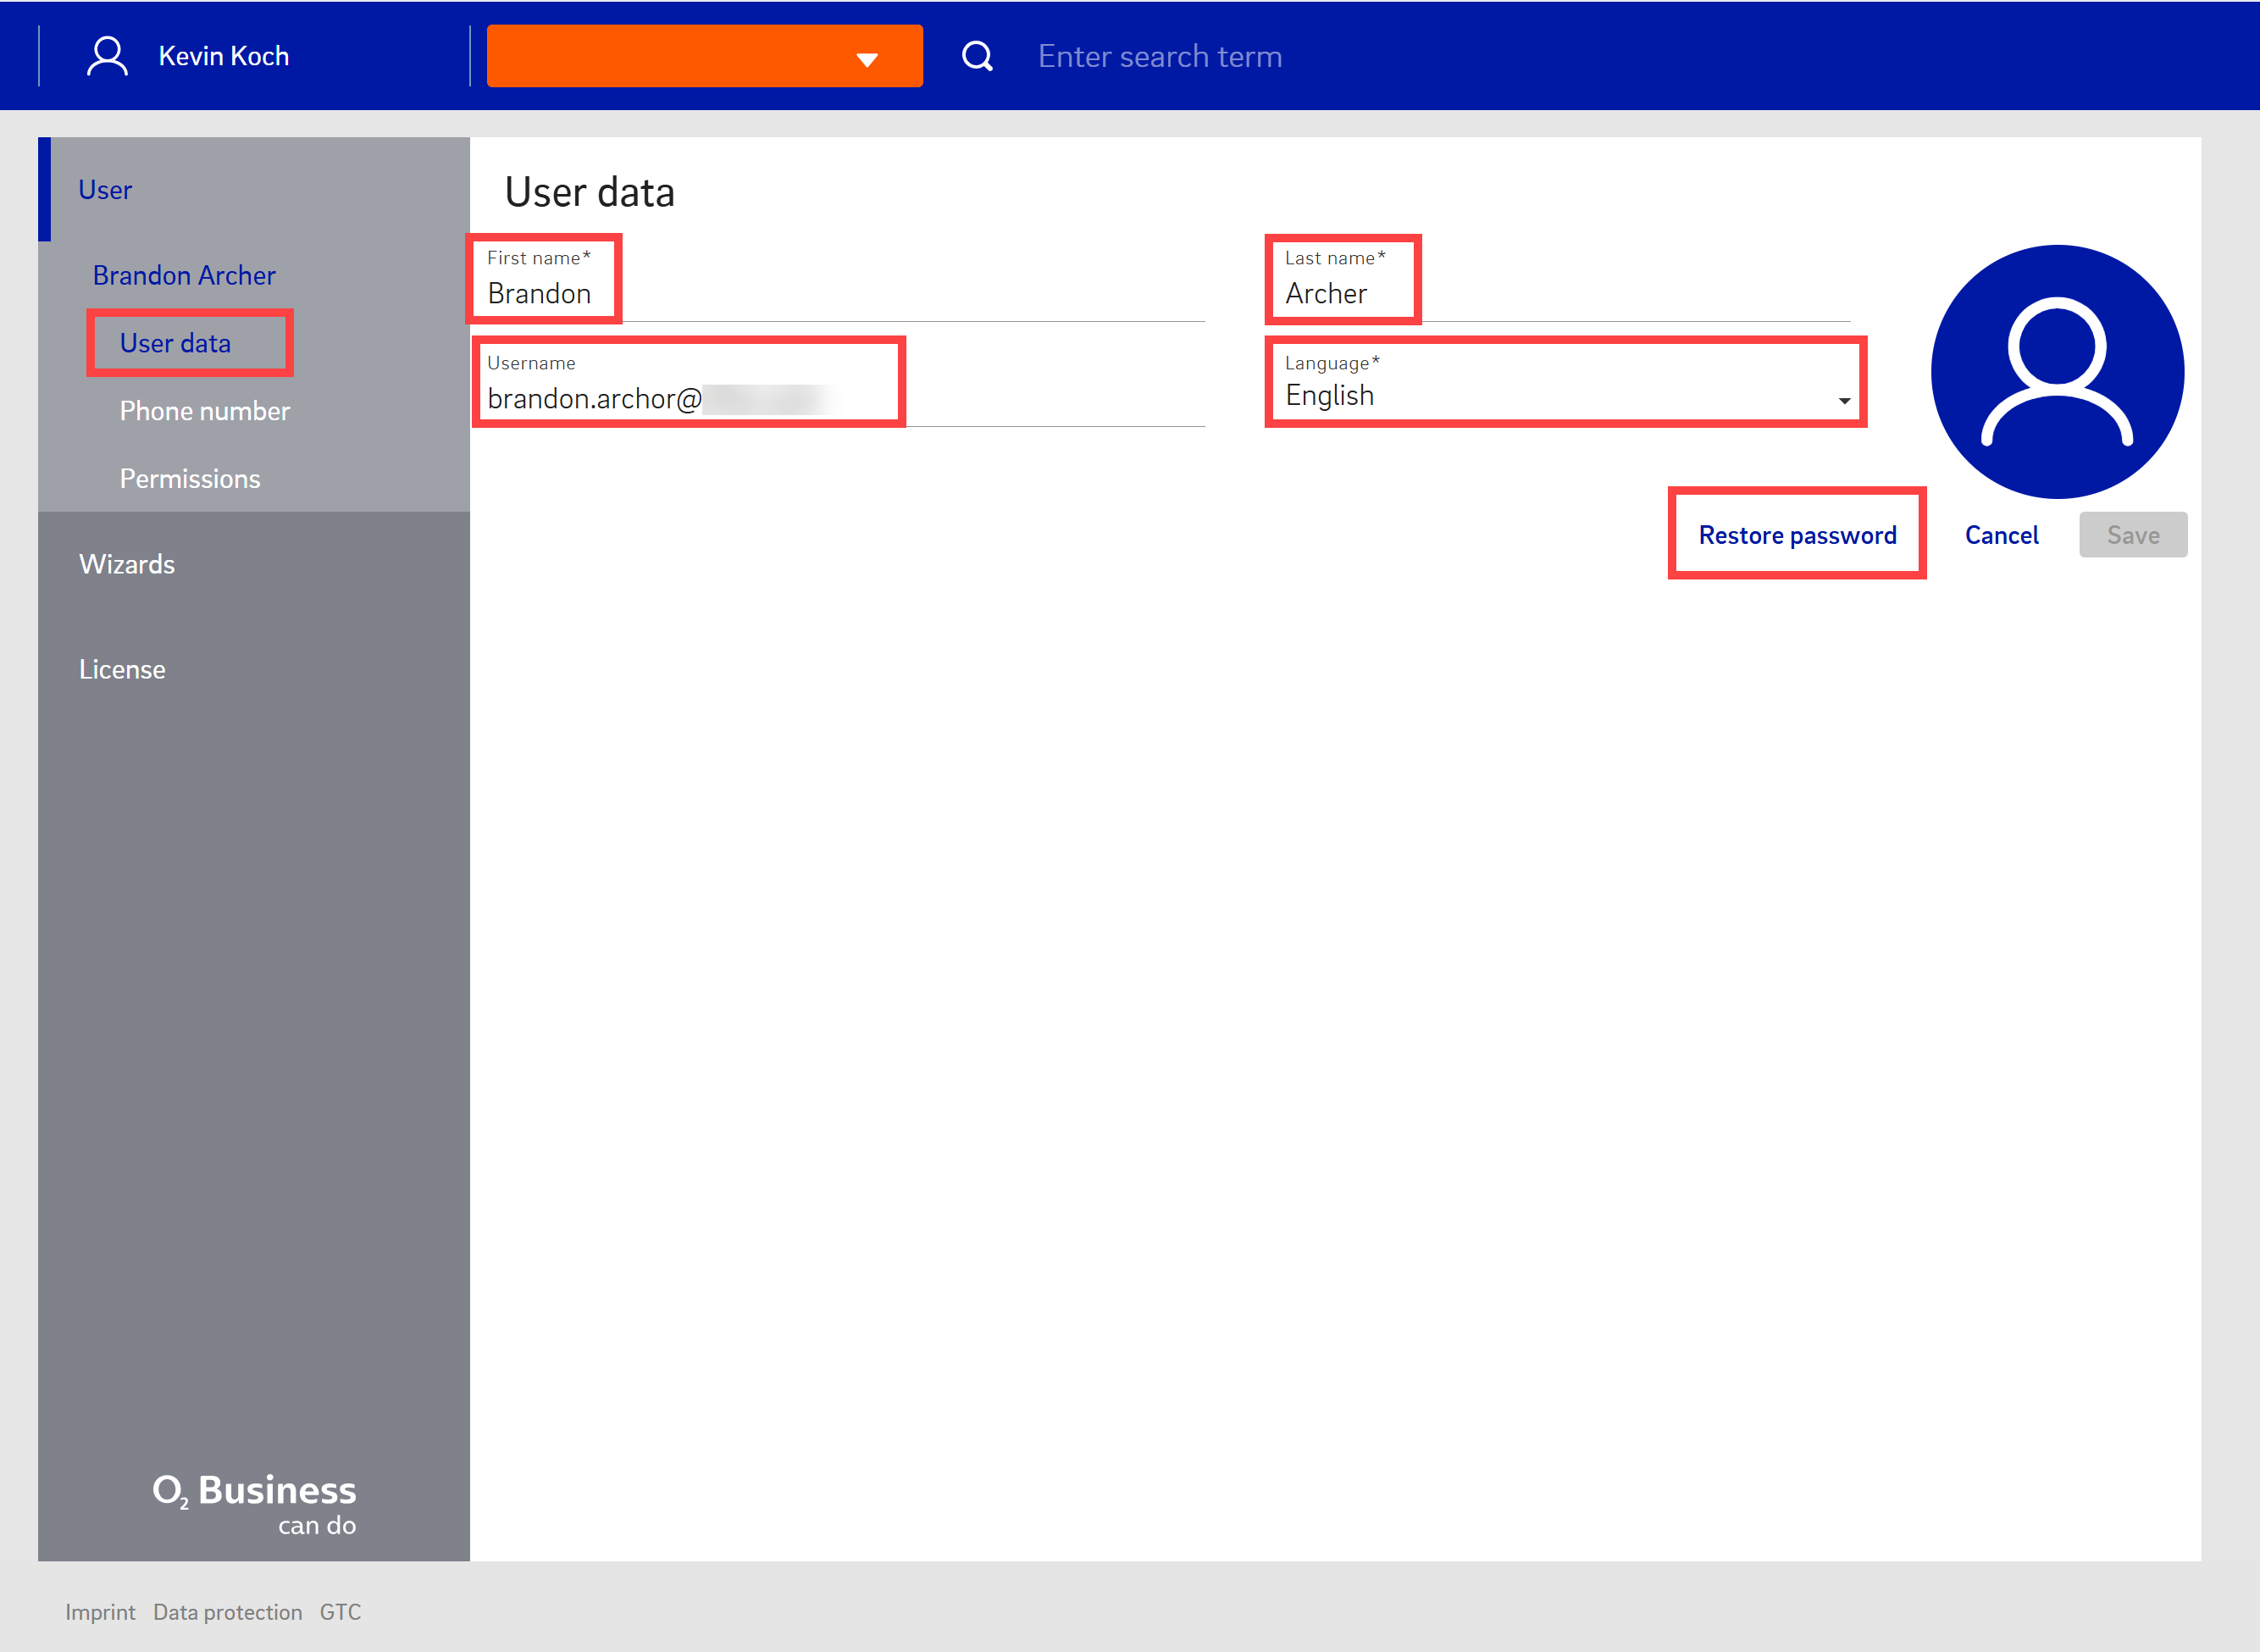Select Brandon Archer in sidebar
The width and height of the screenshot is (2260, 1652).
pos(184,275)
